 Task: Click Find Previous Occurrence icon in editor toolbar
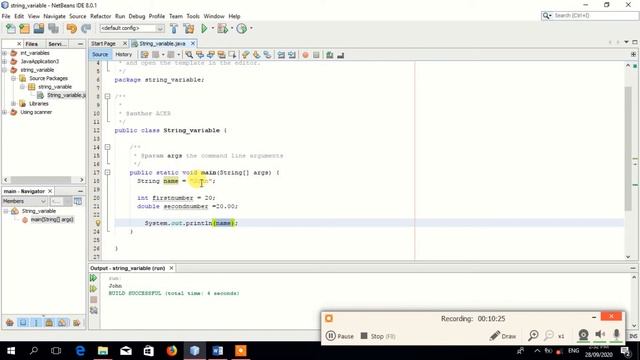200,55
